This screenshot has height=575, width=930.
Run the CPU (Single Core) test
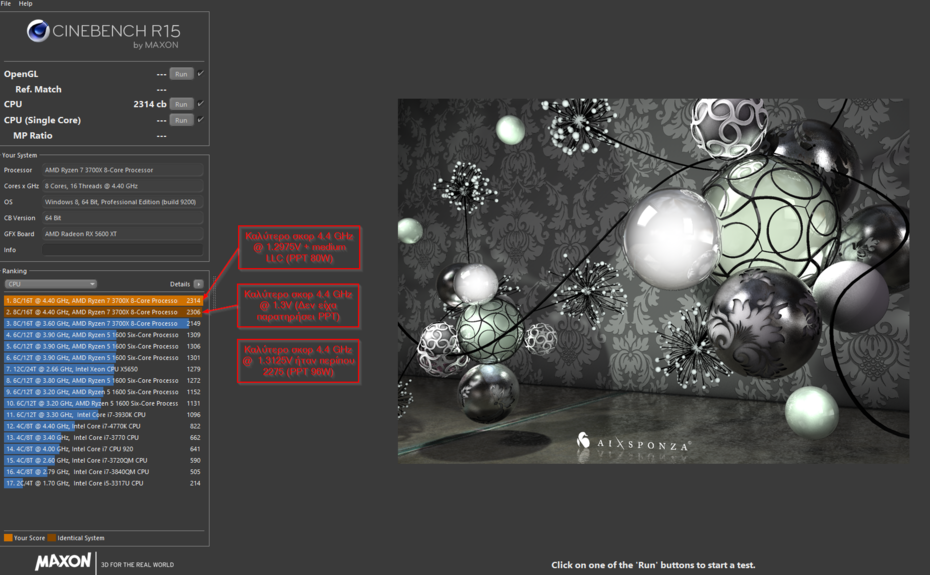pos(181,120)
